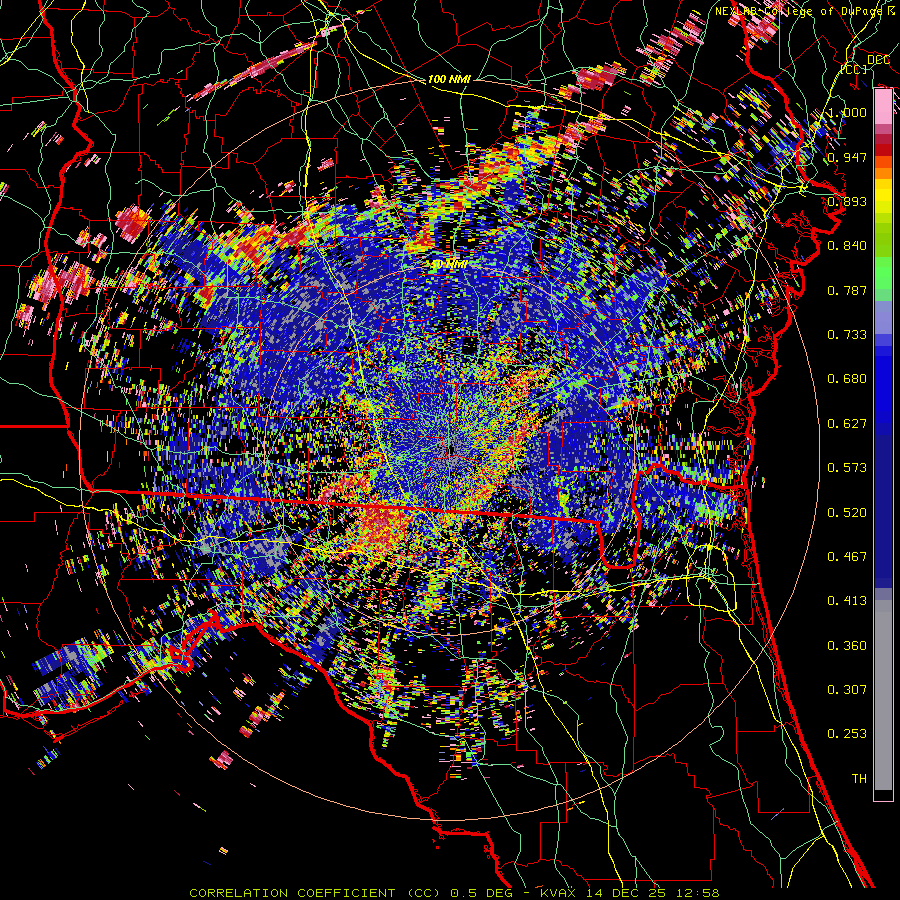Click the 0.893 legend value

click(847, 201)
